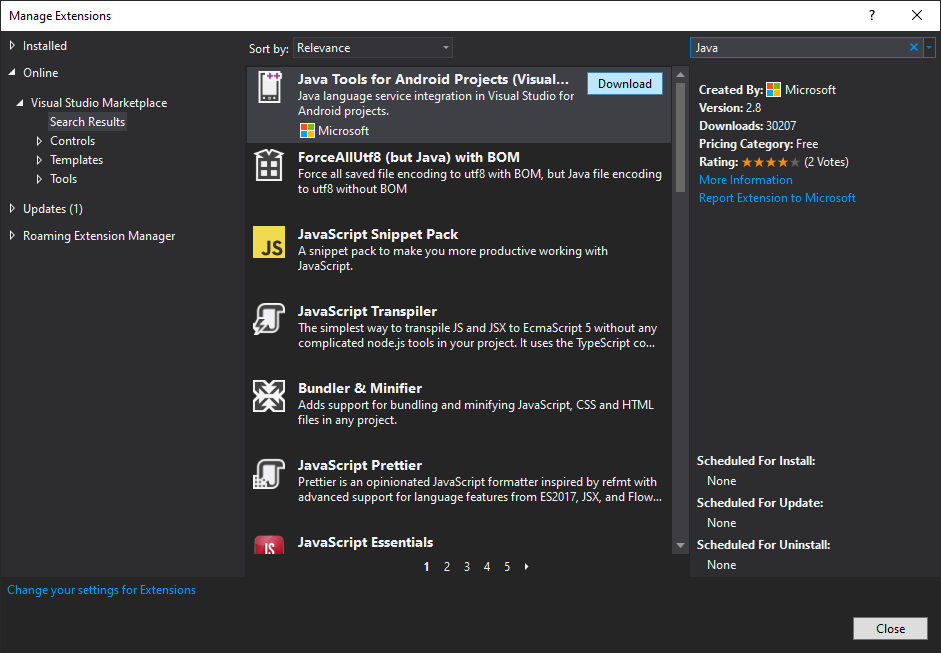
Task: Select Search Results in the tree
Action: [88, 122]
